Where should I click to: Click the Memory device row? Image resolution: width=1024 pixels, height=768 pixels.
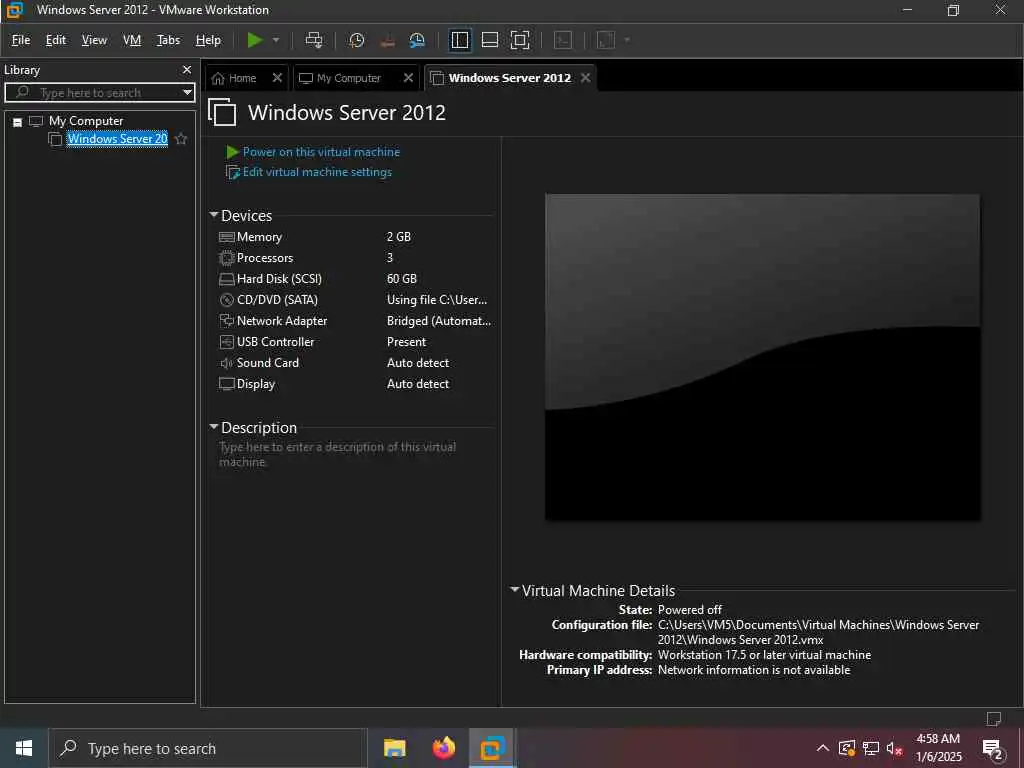click(355, 237)
